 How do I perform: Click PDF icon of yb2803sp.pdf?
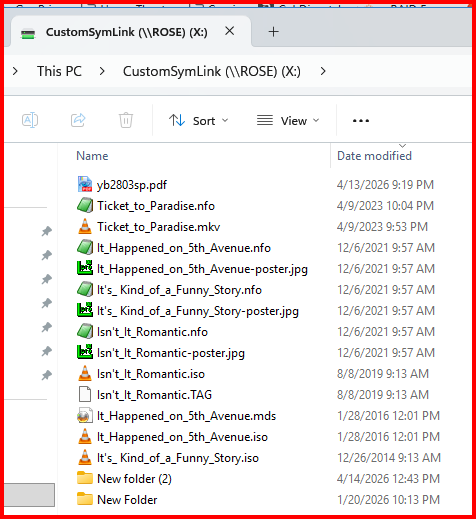coord(85,184)
